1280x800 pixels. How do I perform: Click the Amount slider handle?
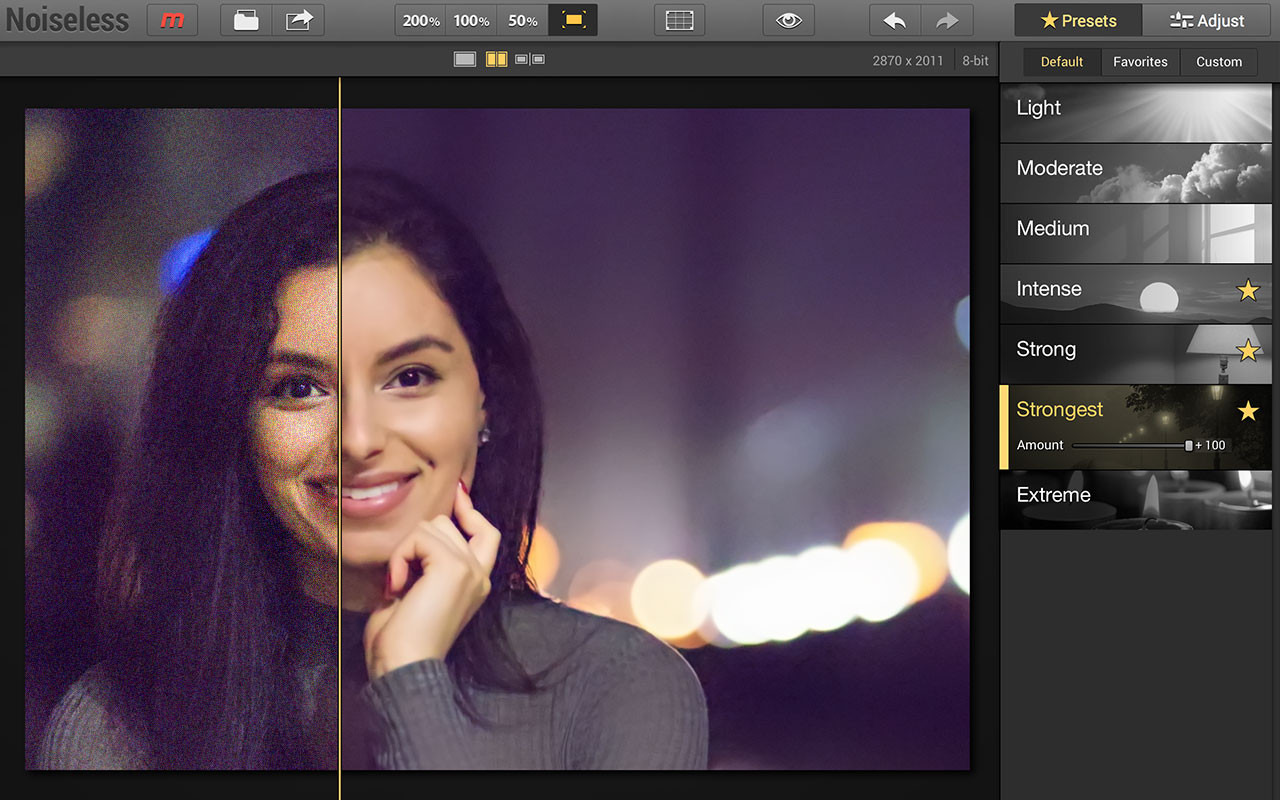click(x=1189, y=445)
